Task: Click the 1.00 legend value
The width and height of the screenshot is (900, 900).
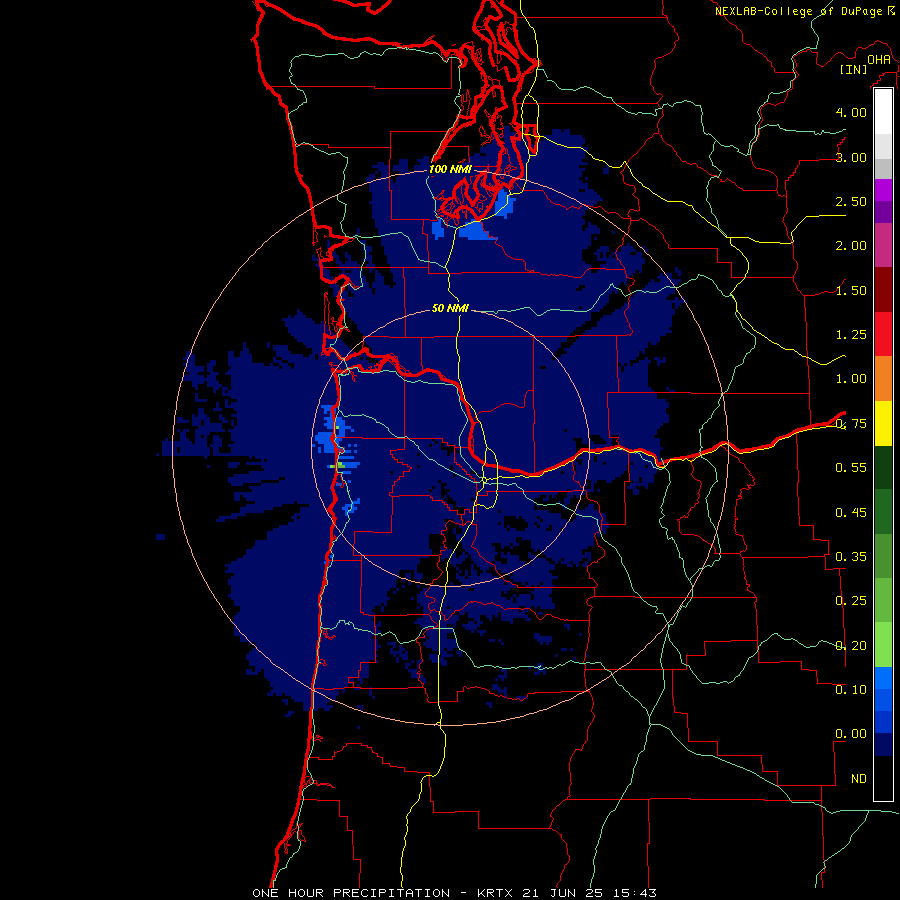Action: [x=851, y=379]
